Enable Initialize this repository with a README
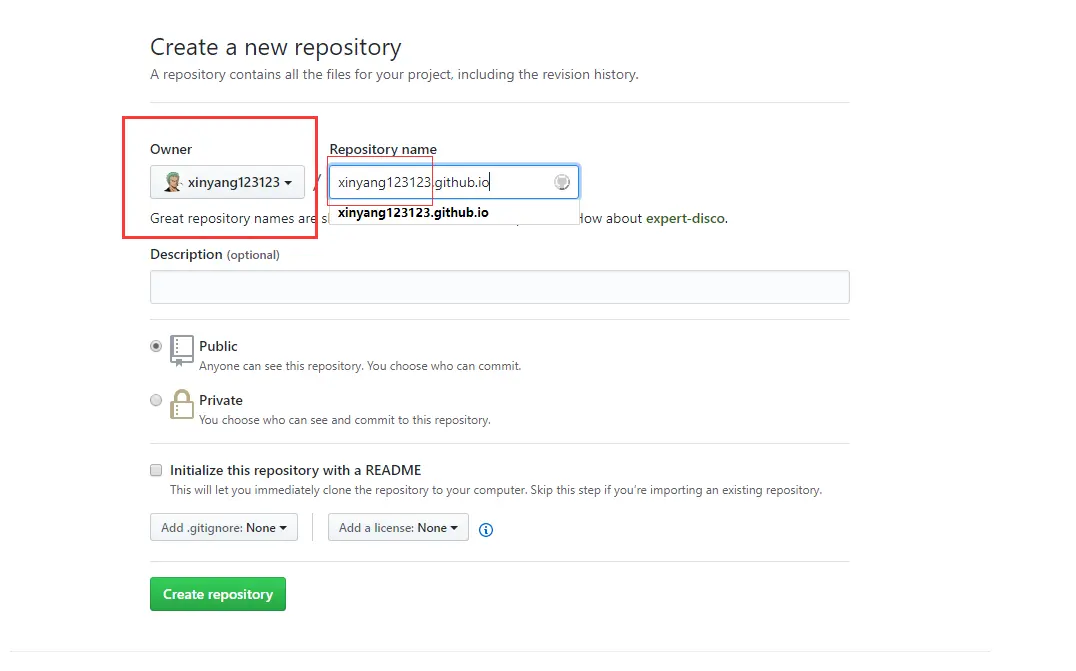 click(x=156, y=470)
